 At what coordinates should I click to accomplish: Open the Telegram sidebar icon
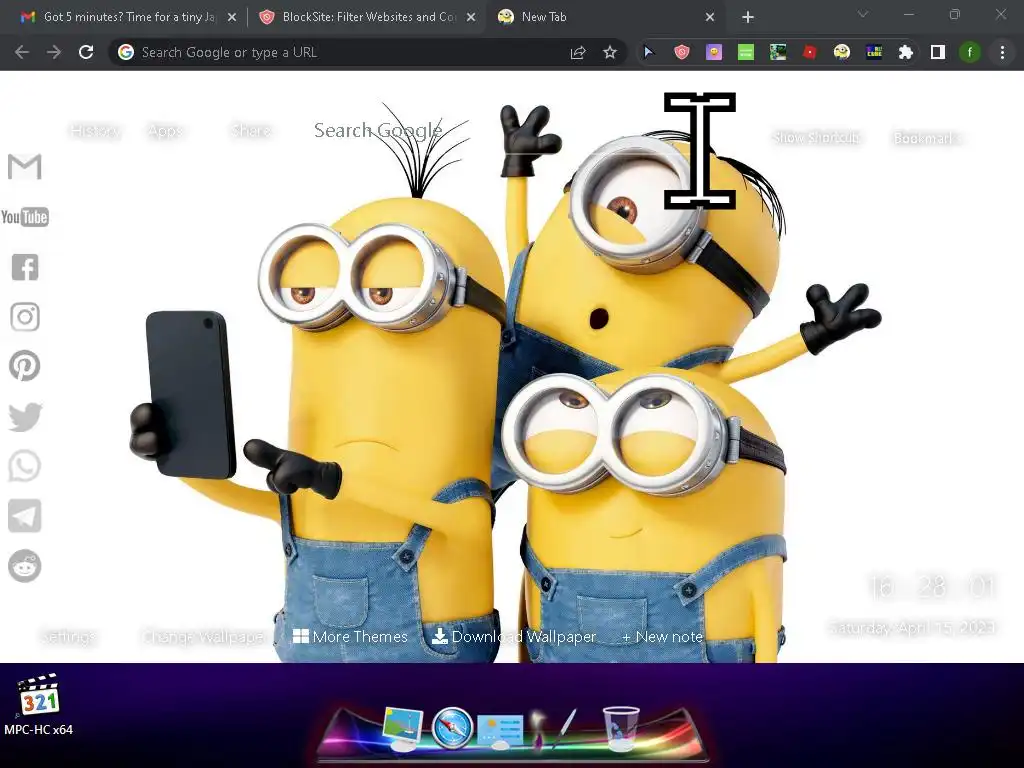25,516
